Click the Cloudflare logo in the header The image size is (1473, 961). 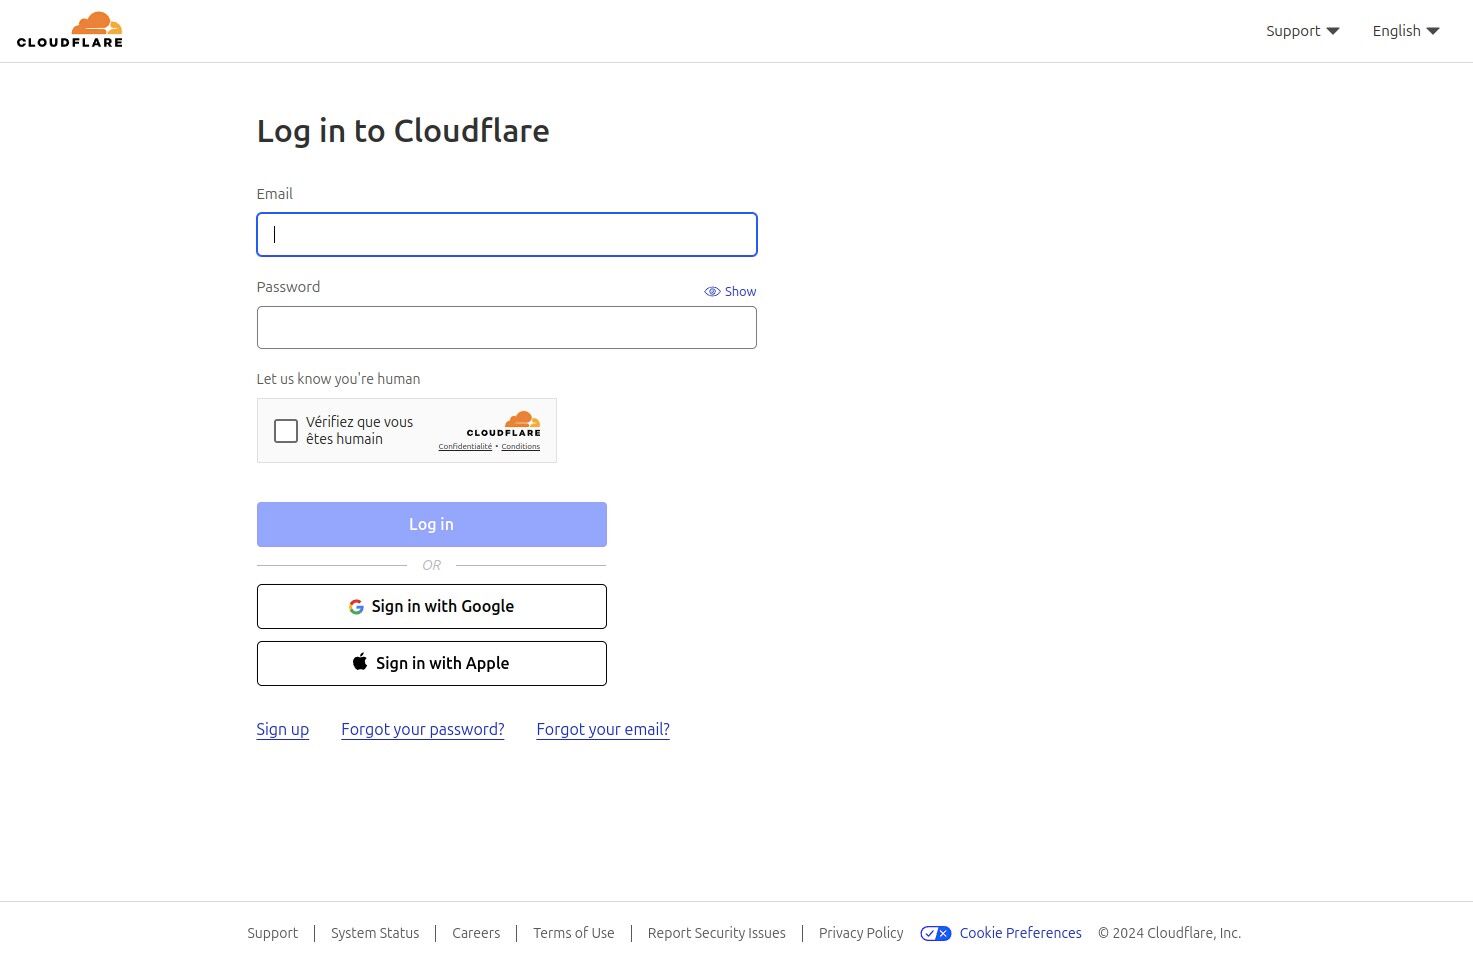[69, 29]
